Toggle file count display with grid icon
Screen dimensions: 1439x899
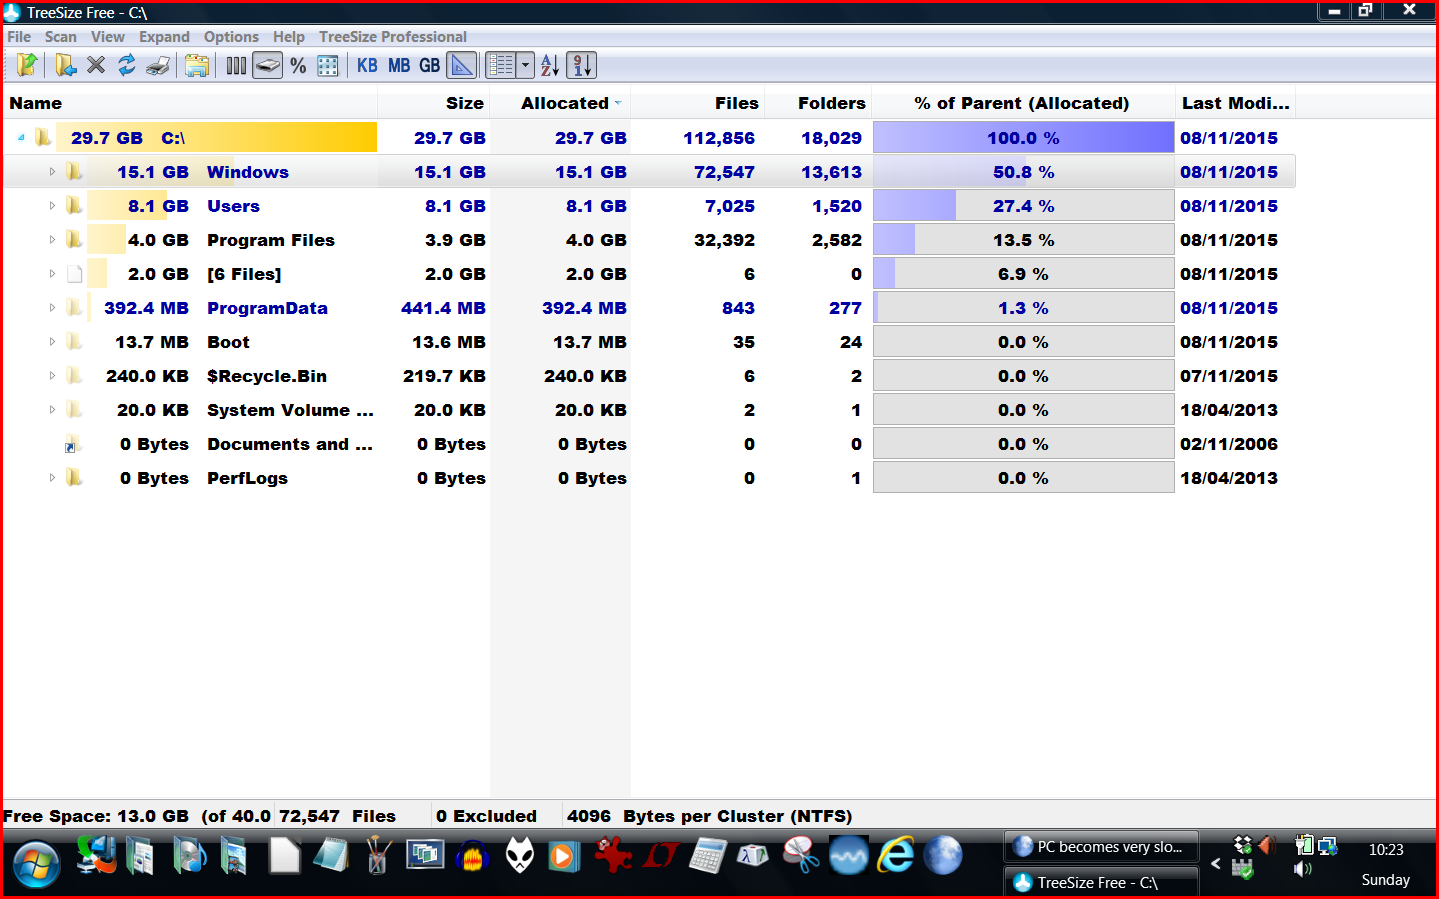328,65
